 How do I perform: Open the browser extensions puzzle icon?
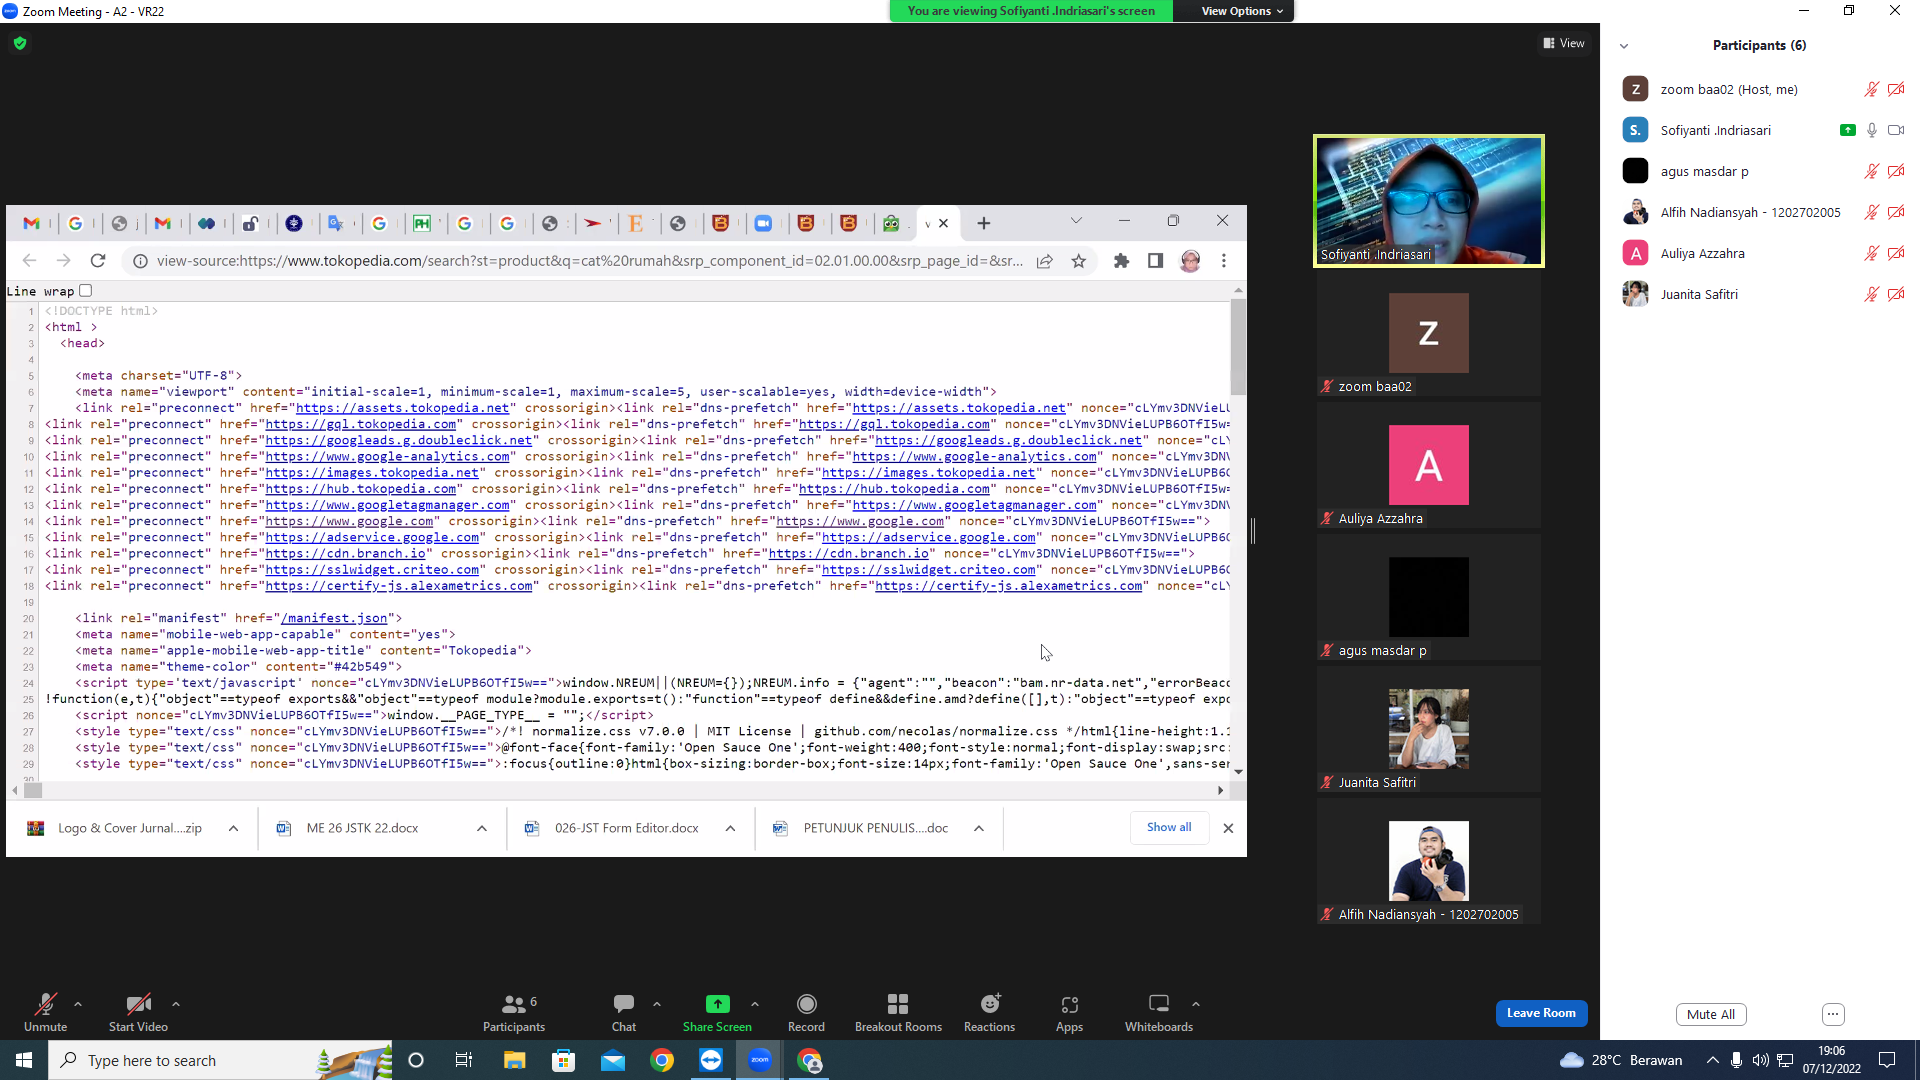[x=1121, y=261]
